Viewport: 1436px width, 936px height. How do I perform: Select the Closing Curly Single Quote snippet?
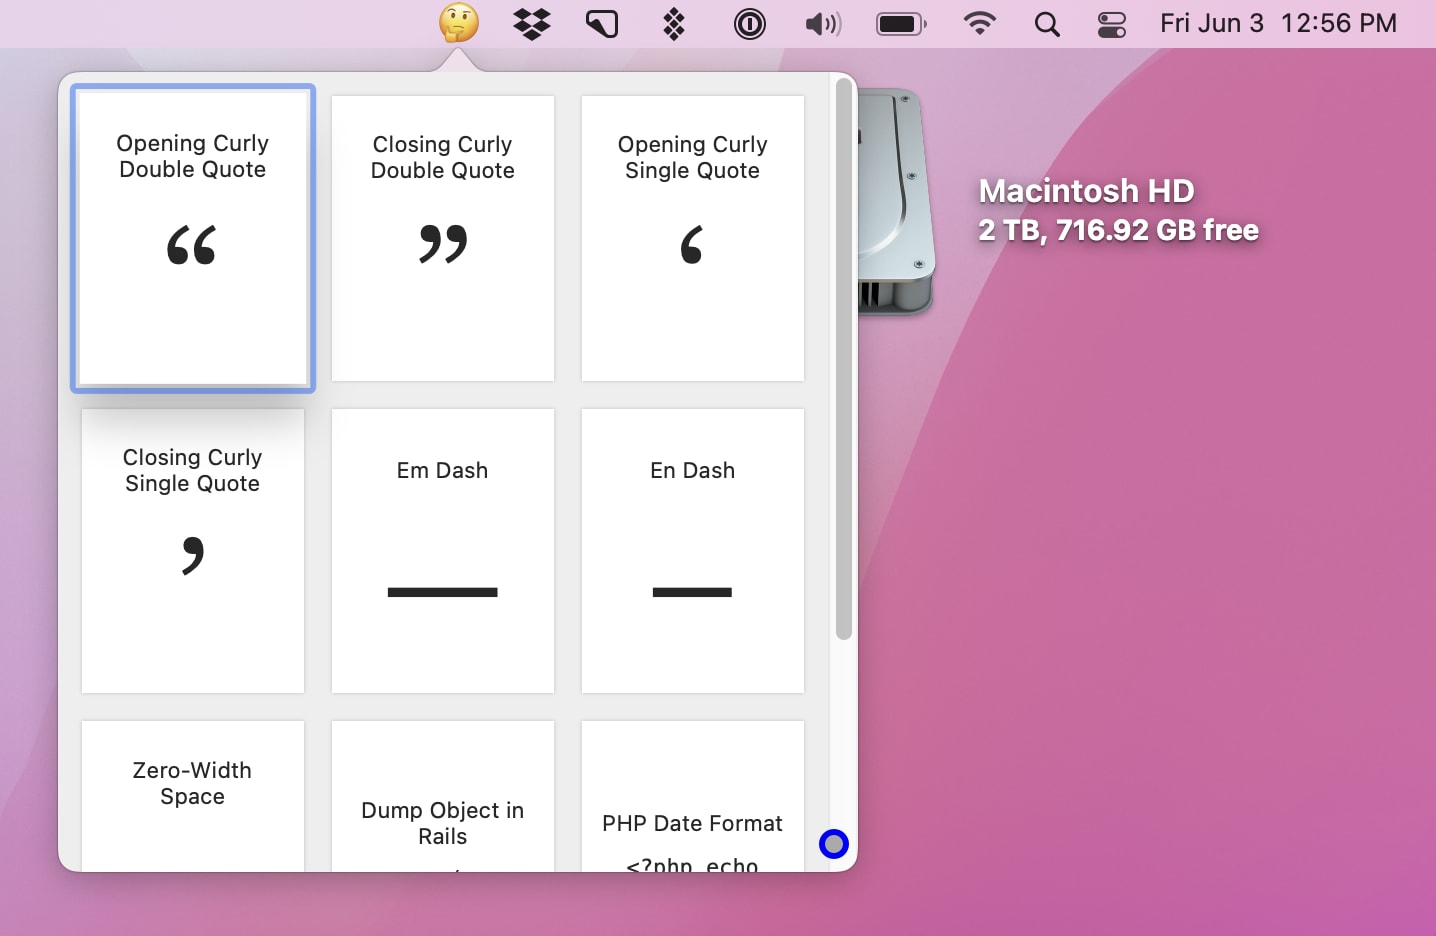[193, 551]
